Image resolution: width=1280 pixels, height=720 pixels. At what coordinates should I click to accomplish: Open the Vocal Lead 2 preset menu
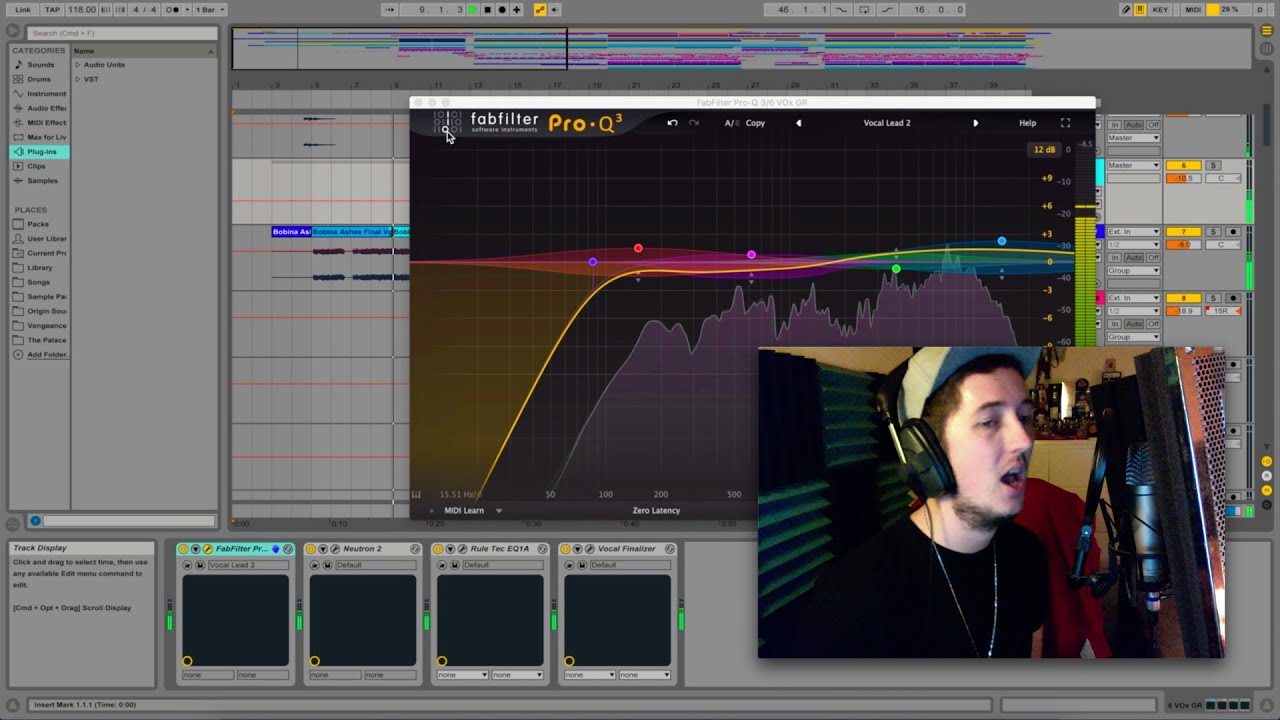(887, 123)
